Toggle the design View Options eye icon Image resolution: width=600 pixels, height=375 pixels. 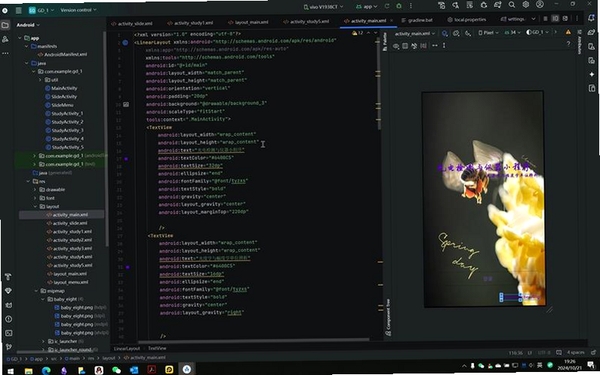[396, 46]
